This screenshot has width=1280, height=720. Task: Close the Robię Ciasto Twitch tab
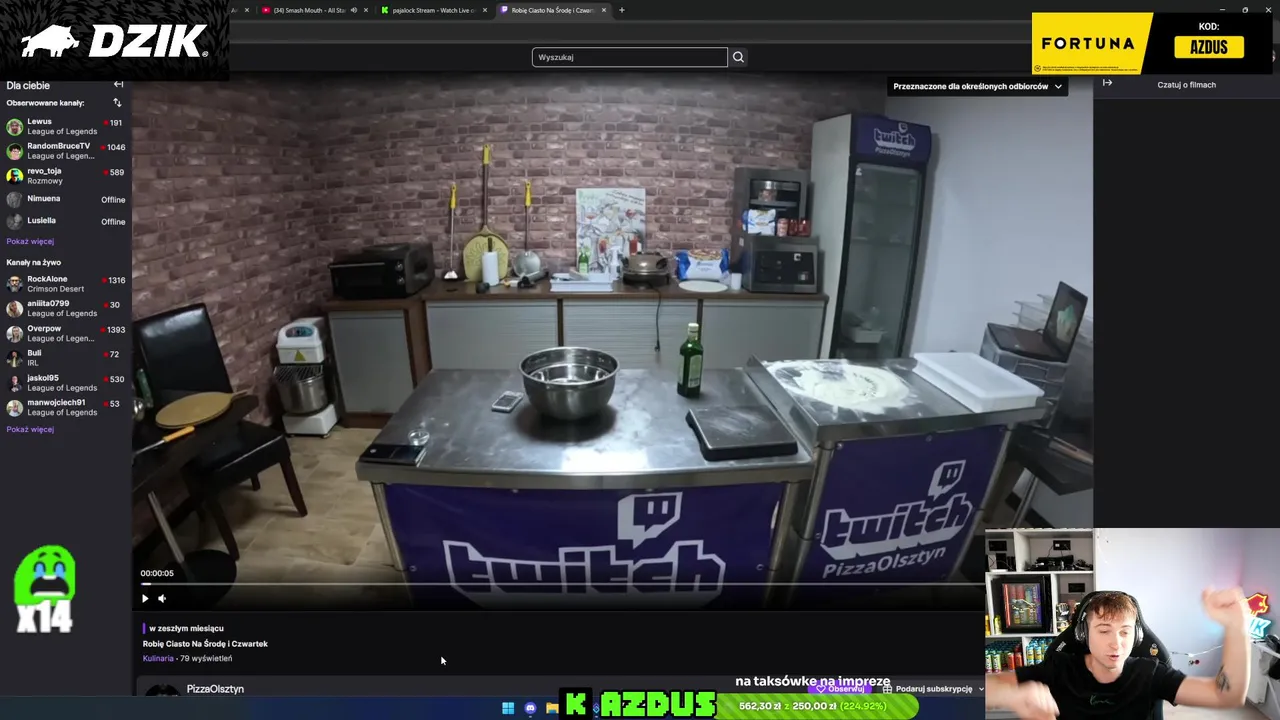point(604,10)
